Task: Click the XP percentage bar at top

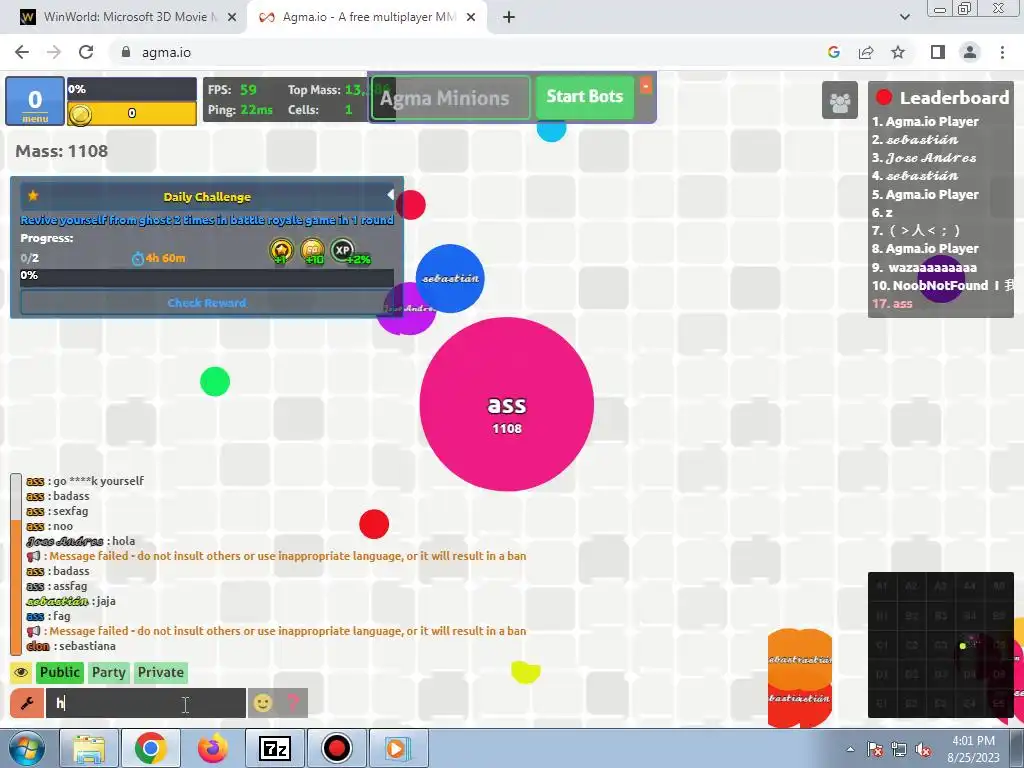Action: coord(131,89)
